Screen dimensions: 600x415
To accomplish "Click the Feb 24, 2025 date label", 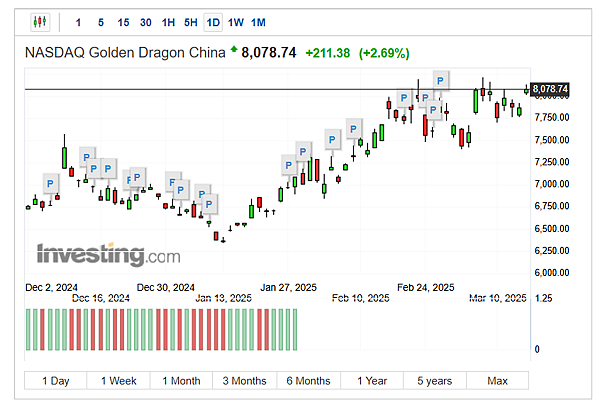I will (426, 287).
